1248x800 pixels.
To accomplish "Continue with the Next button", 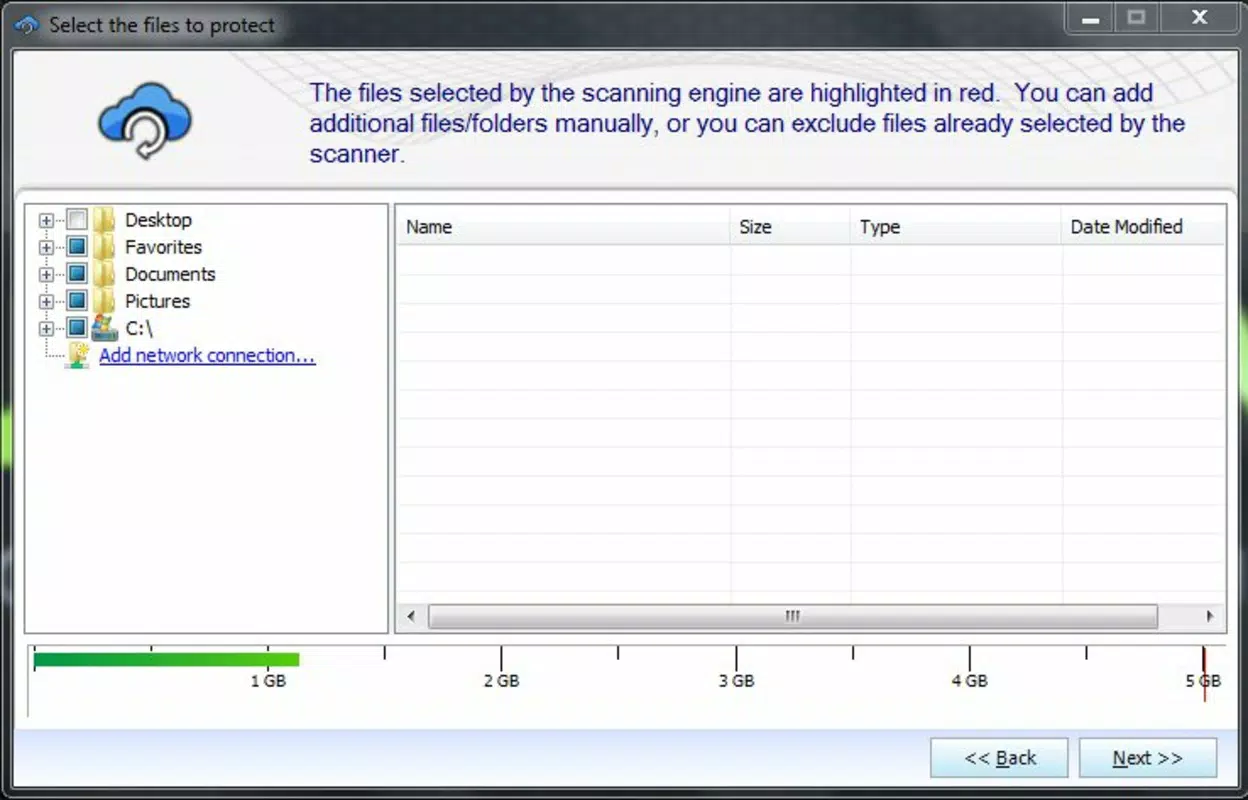I will point(1148,758).
